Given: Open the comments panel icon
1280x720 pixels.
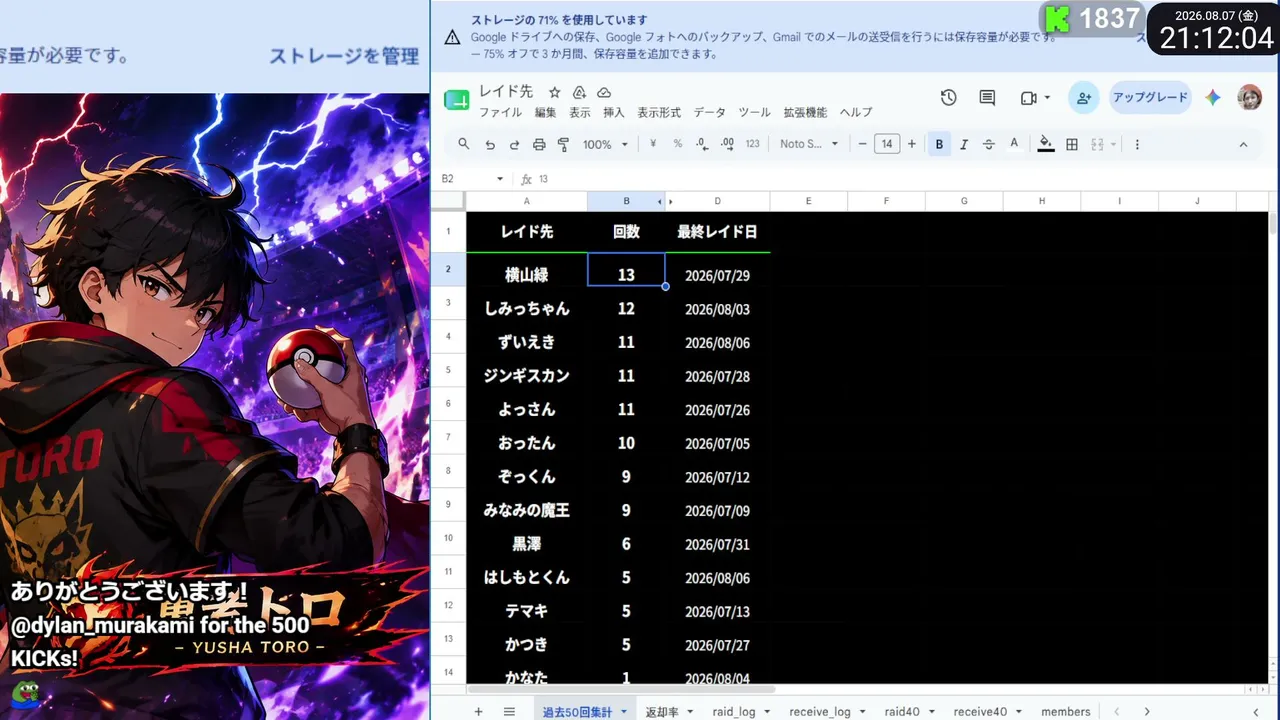Looking at the screenshot, I should click(987, 98).
